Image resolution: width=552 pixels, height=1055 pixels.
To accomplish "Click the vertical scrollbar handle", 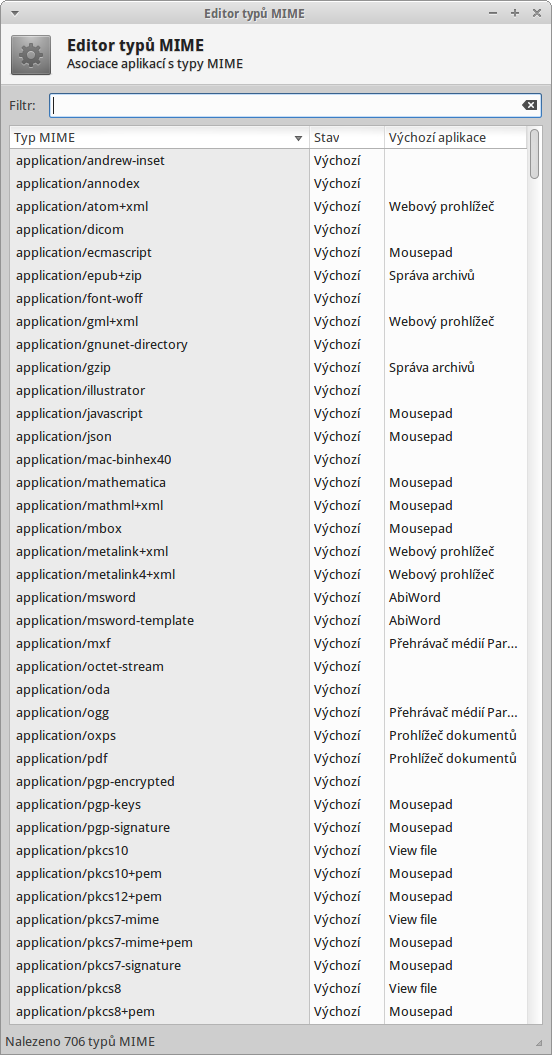I will [x=534, y=154].
